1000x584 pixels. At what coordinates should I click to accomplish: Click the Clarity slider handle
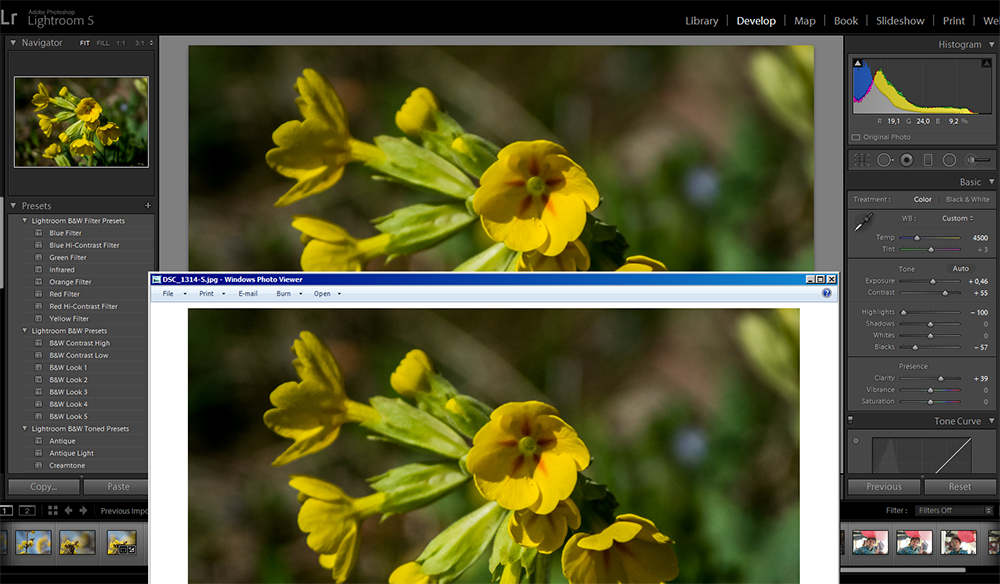941,379
